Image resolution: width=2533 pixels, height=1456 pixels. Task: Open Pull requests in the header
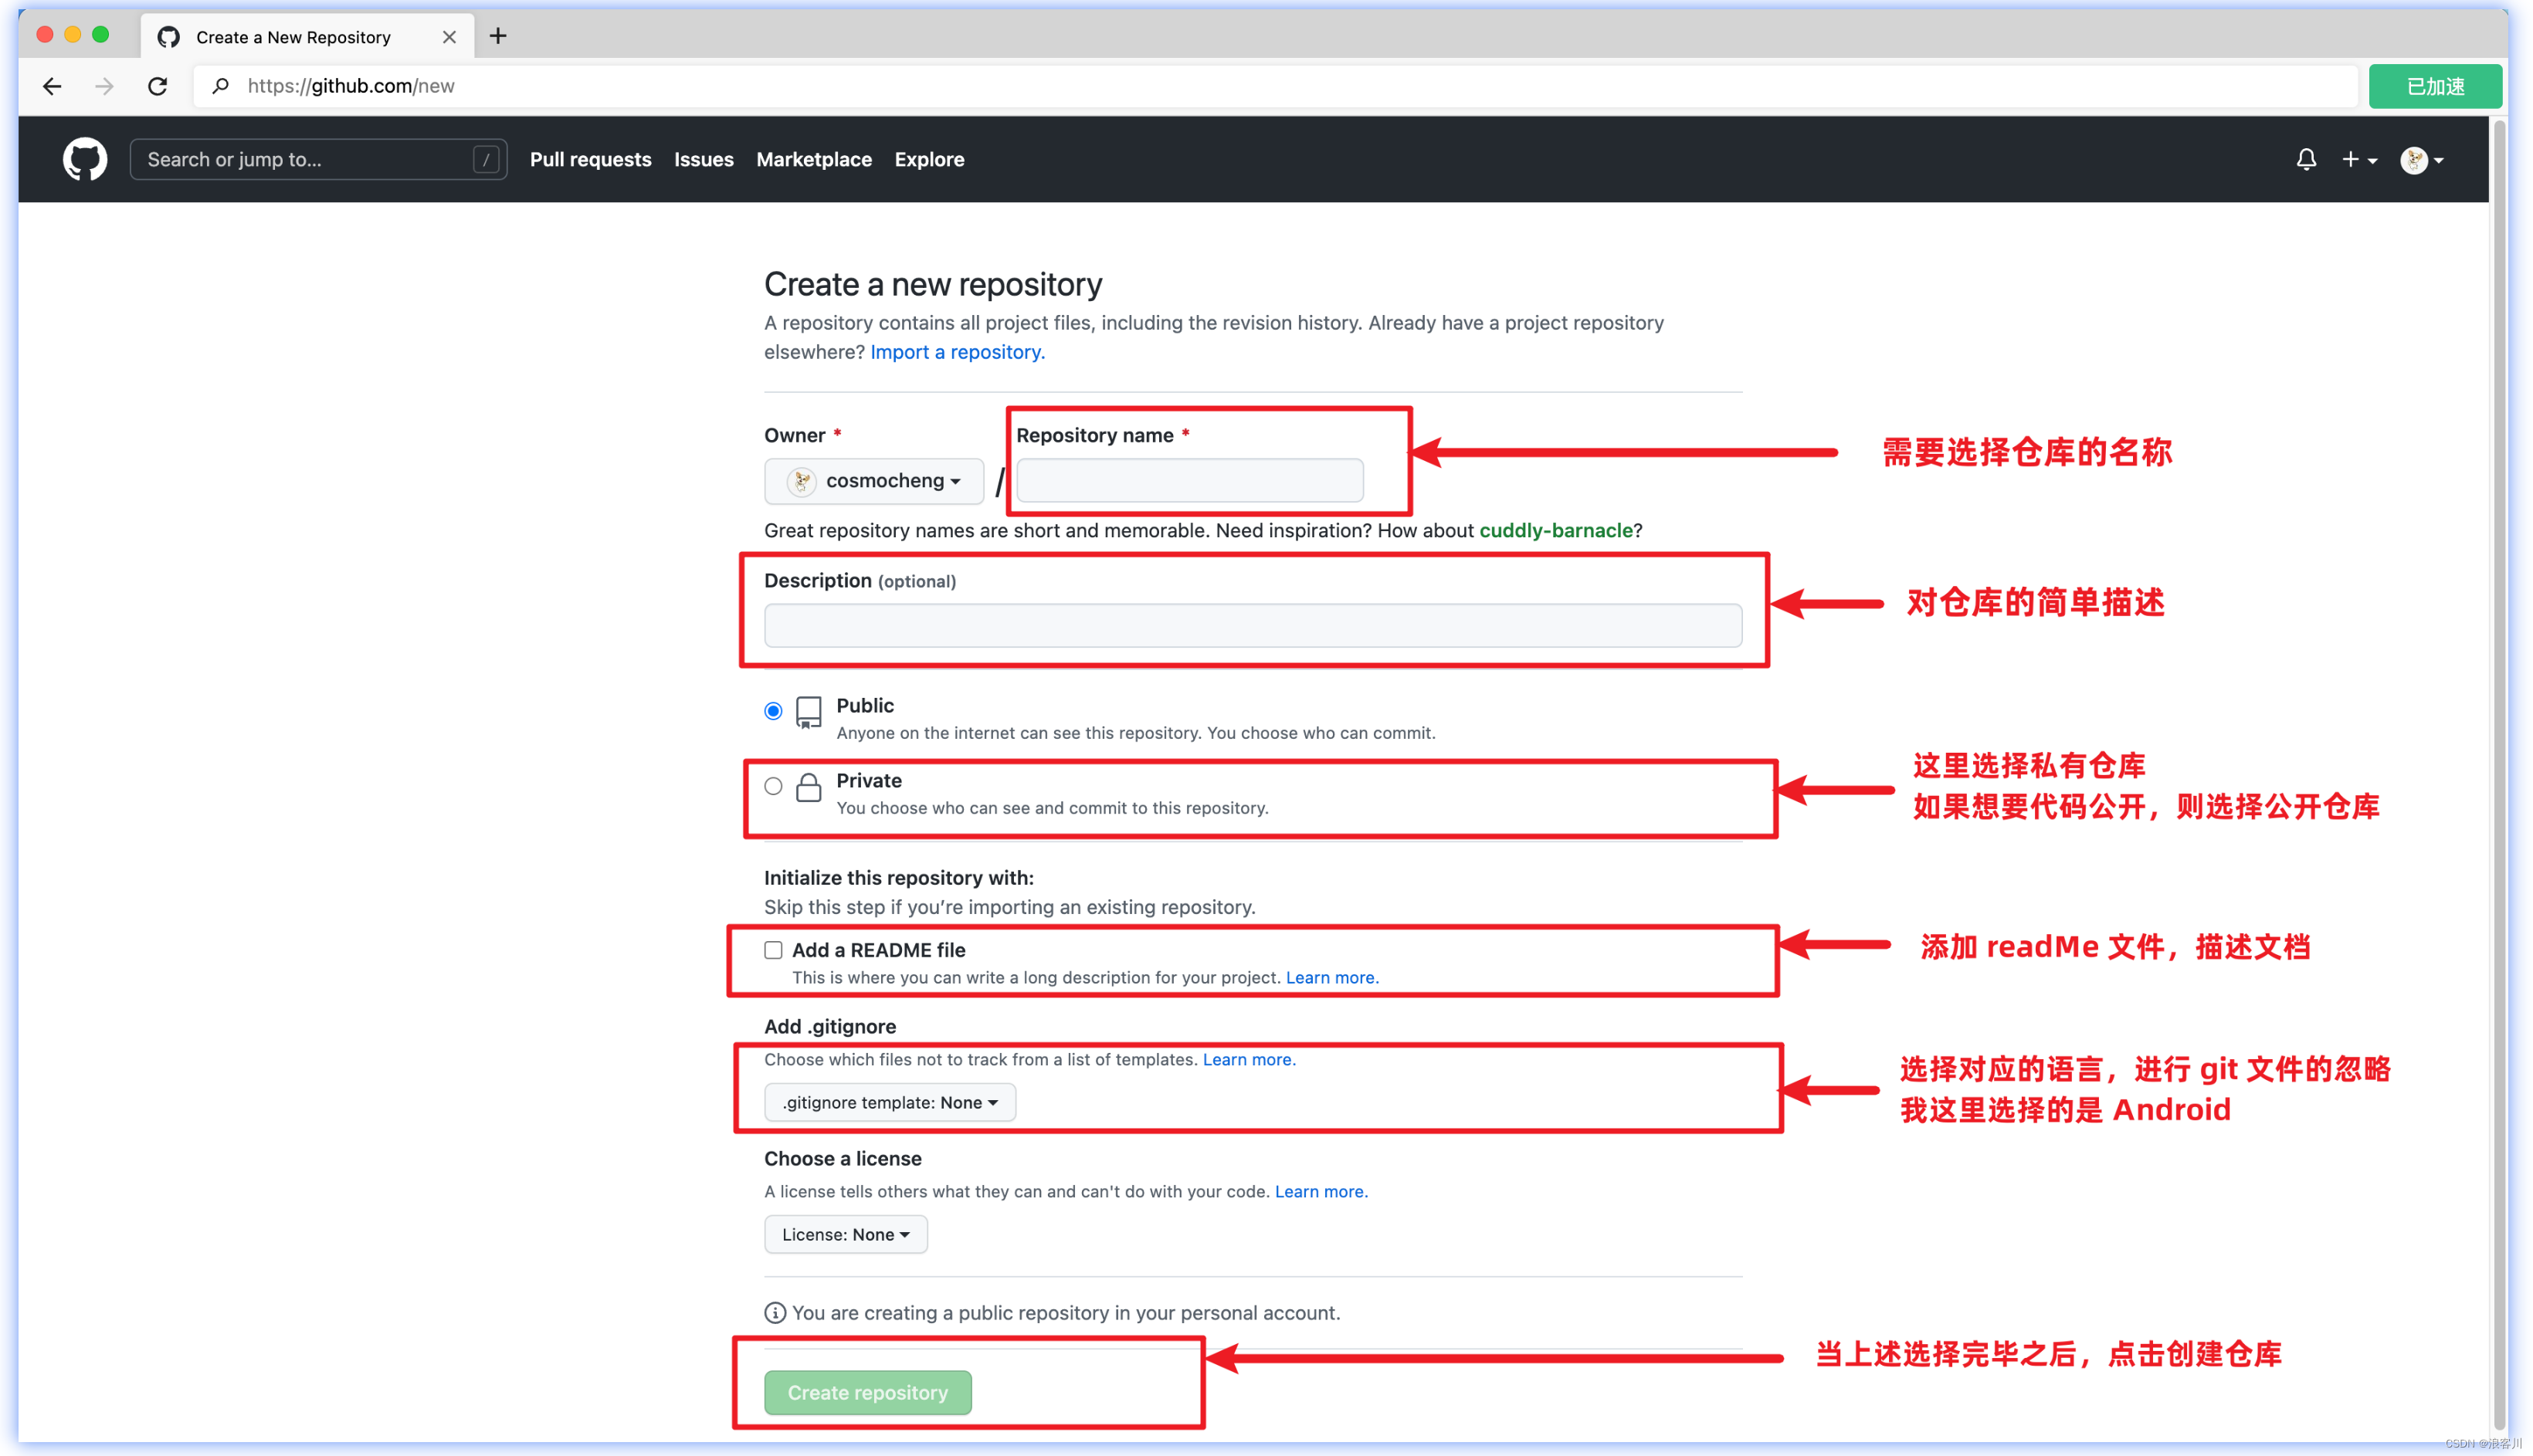coord(590,160)
